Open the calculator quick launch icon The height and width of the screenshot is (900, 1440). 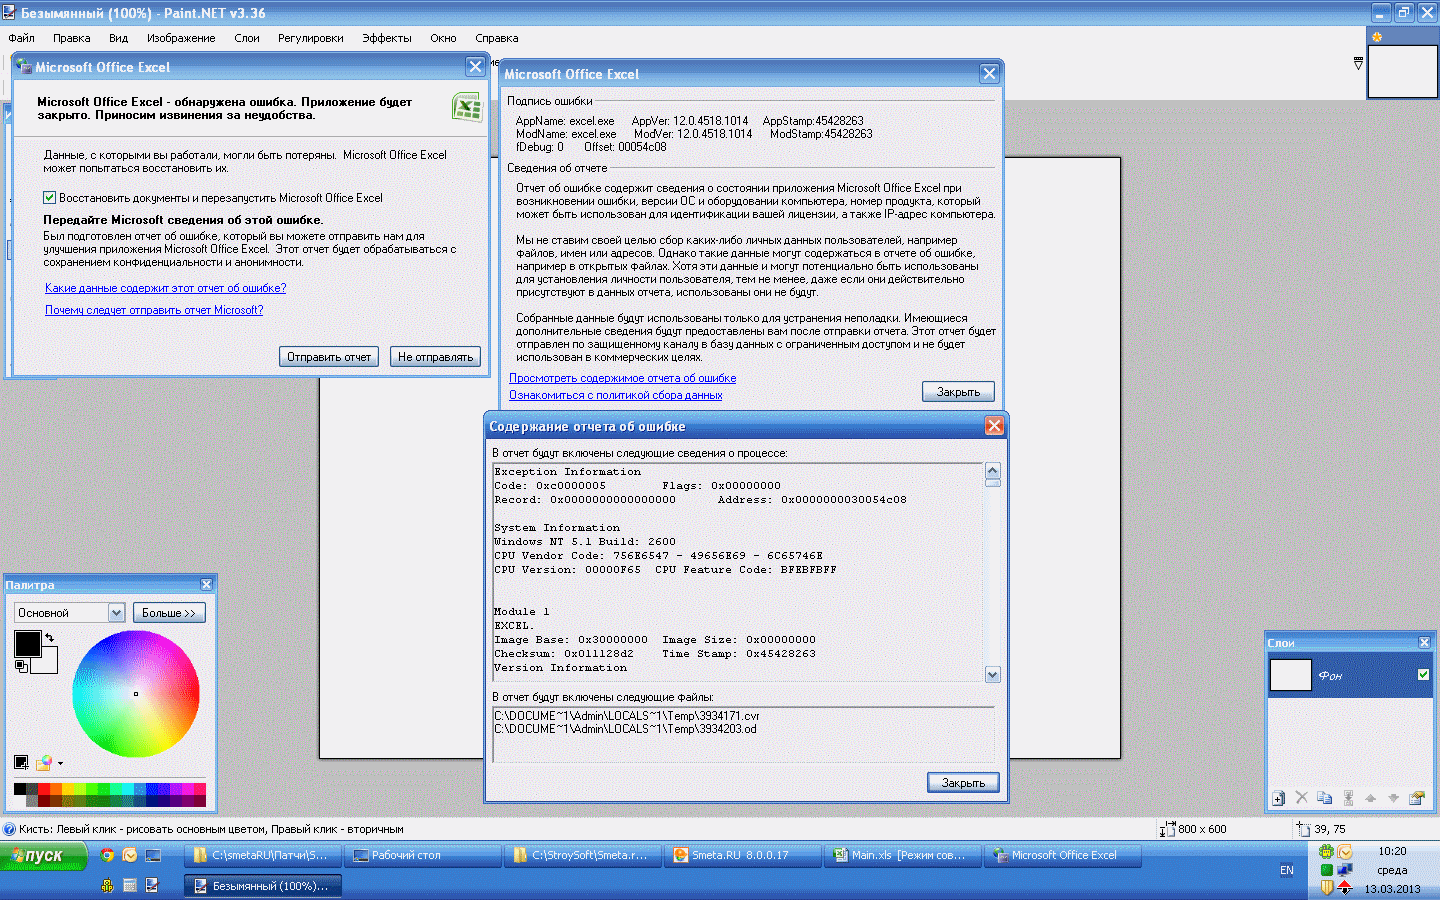[130, 885]
